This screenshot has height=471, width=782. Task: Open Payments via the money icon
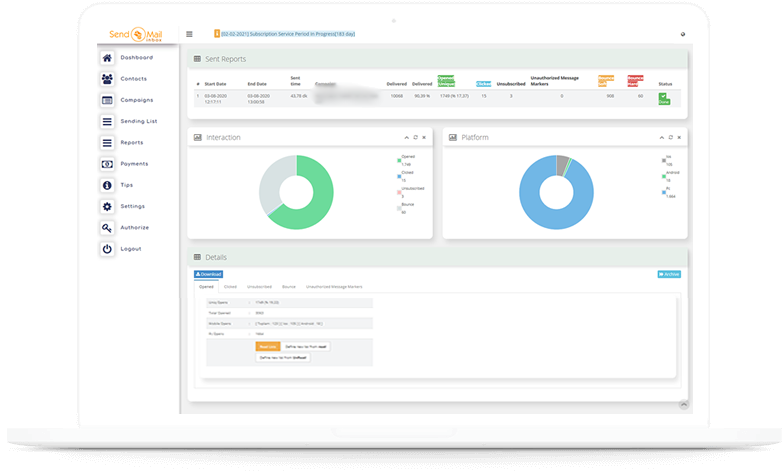pos(108,164)
